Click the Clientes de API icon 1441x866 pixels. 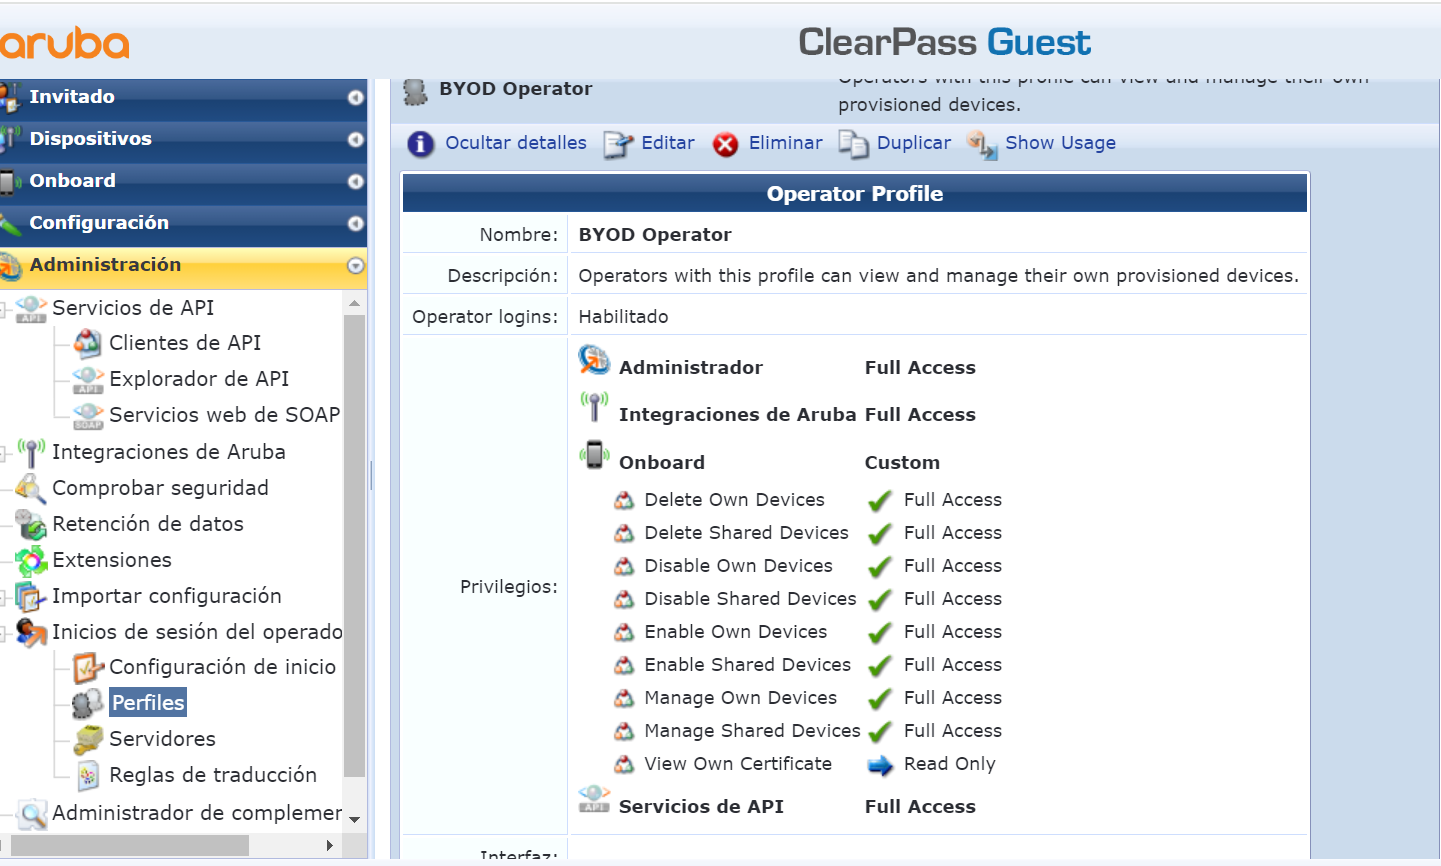(x=88, y=344)
